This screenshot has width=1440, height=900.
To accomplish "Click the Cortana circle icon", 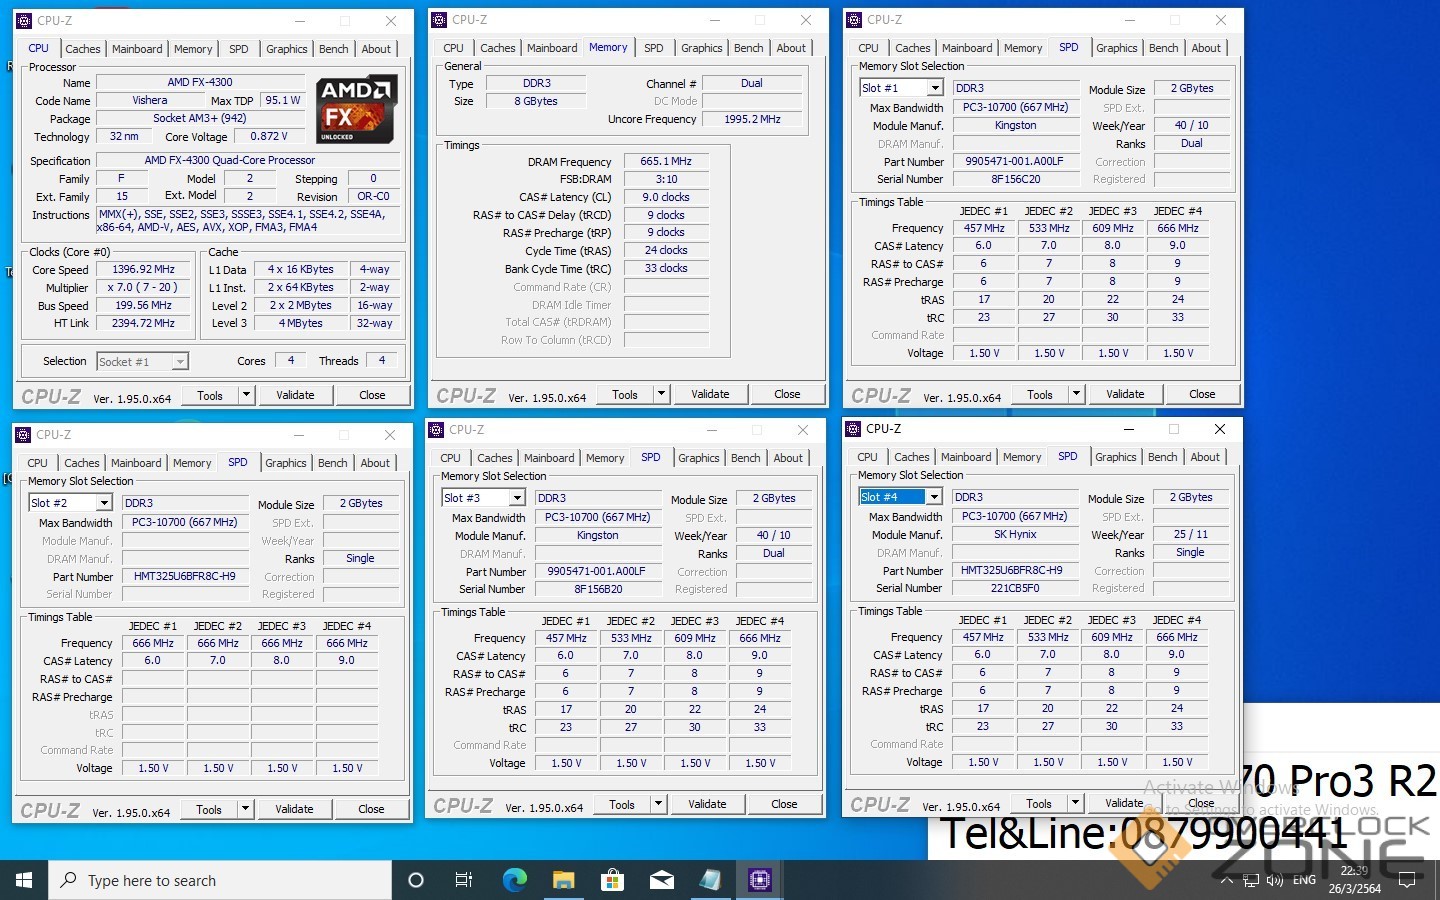I will coord(416,880).
